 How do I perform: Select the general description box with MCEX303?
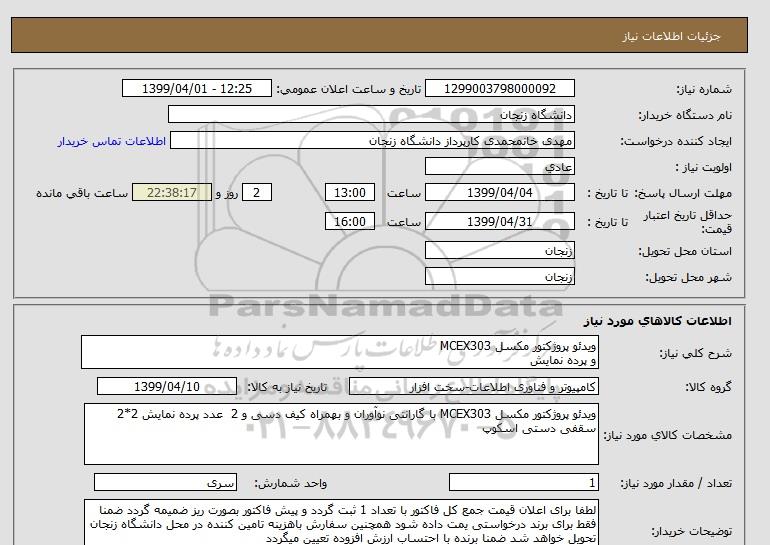340,353
